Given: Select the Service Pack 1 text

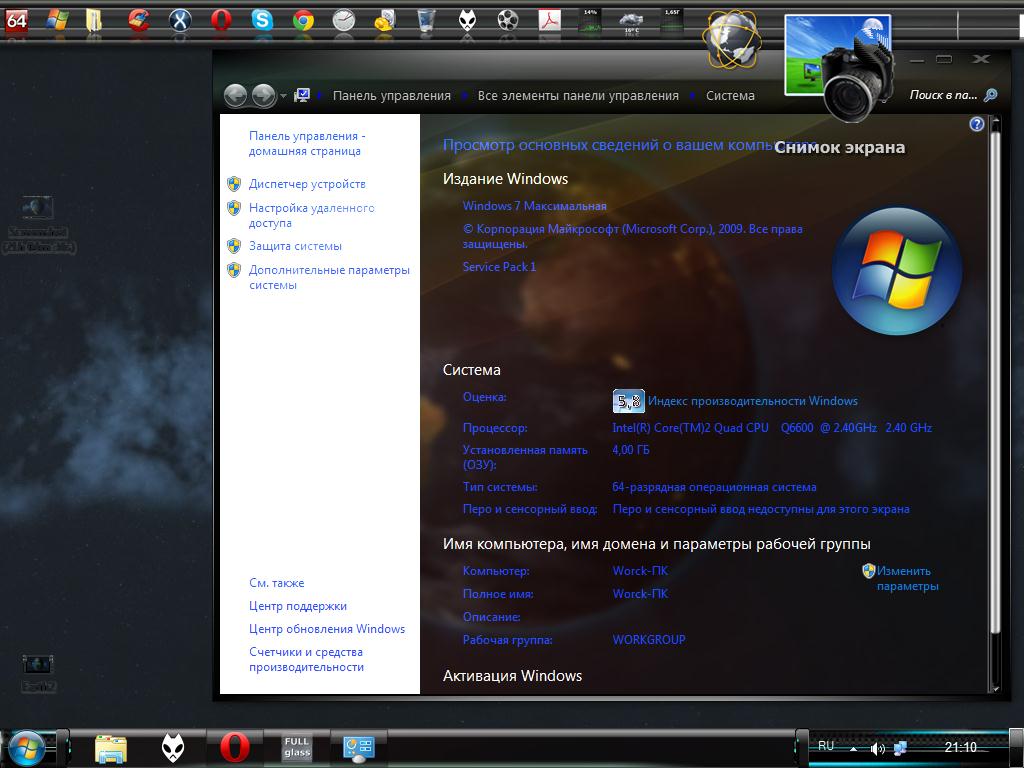Looking at the screenshot, I should point(500,266).
